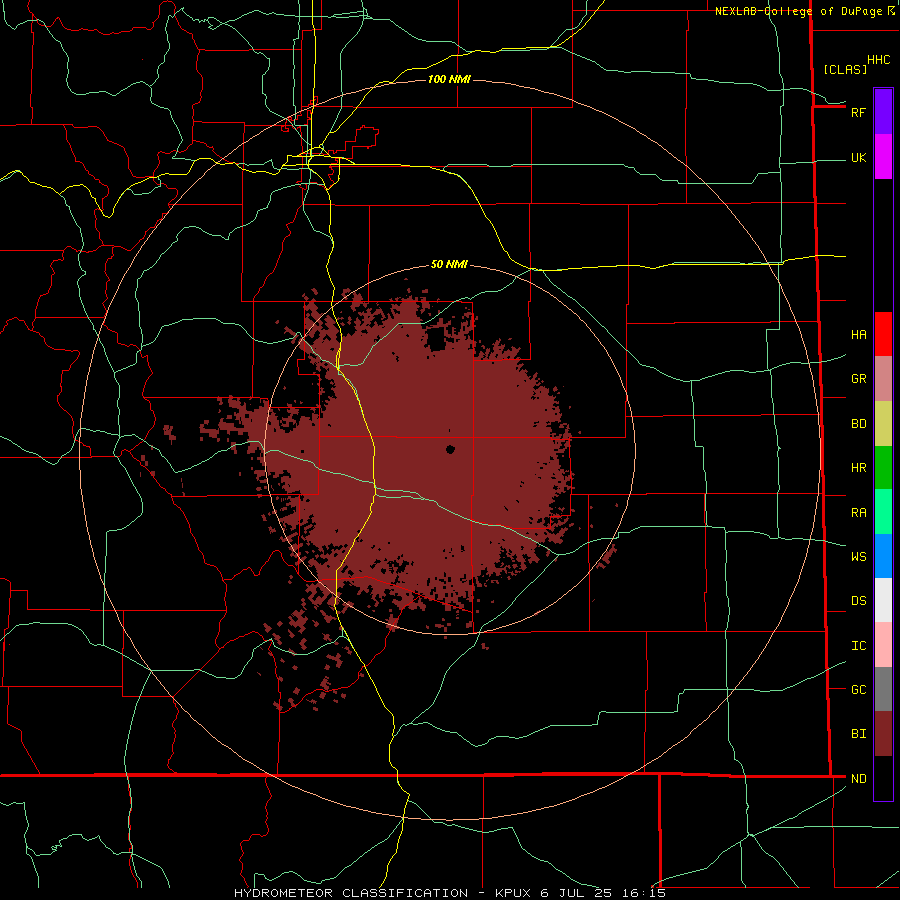Screen dimensions: 900x900
Task: Select the light pink IC ice crystals swatch
Action: (x=883, y=645)
